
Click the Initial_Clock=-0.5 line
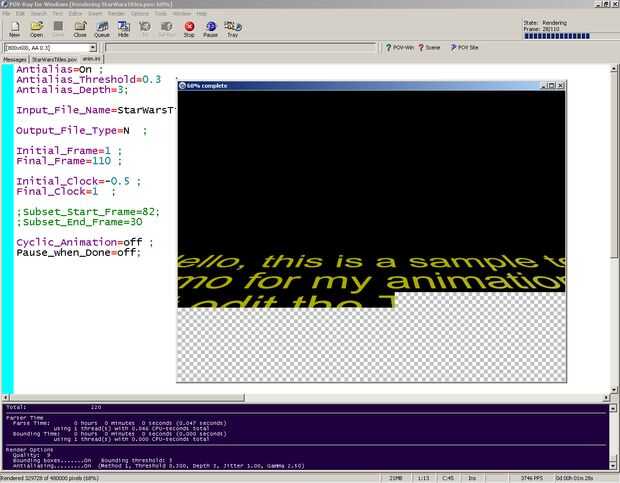78,181
